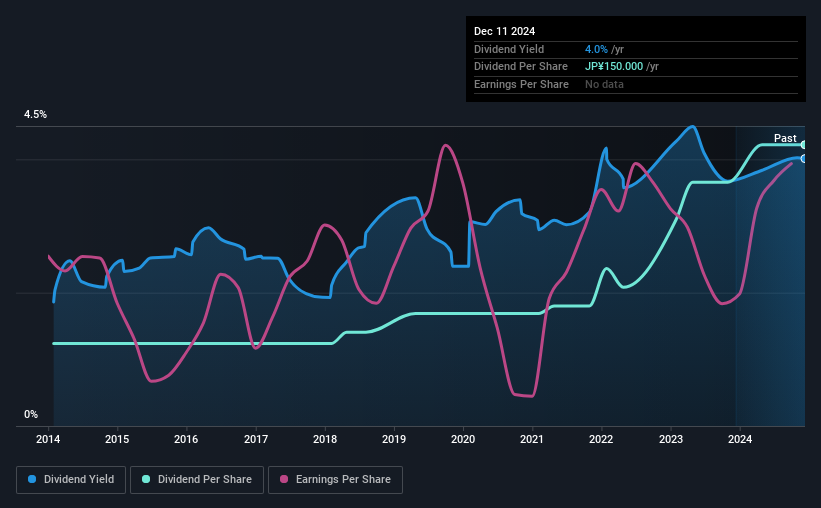The width and height of the screenshot is (821, 508).
Task: Click the Dec 11 2024 tooltip date
Action: pos(504,31)
